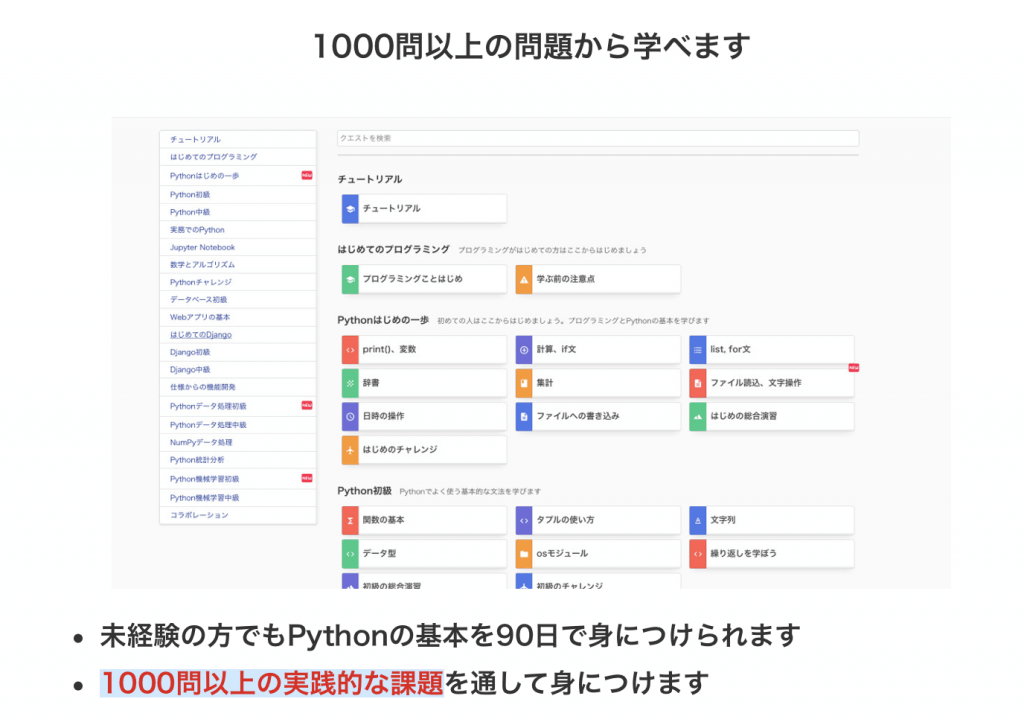The width and height of the screenshot is (1024, 725).
Task: Open はじめてのDjango sidebar link
Action: tap(200, 335)
